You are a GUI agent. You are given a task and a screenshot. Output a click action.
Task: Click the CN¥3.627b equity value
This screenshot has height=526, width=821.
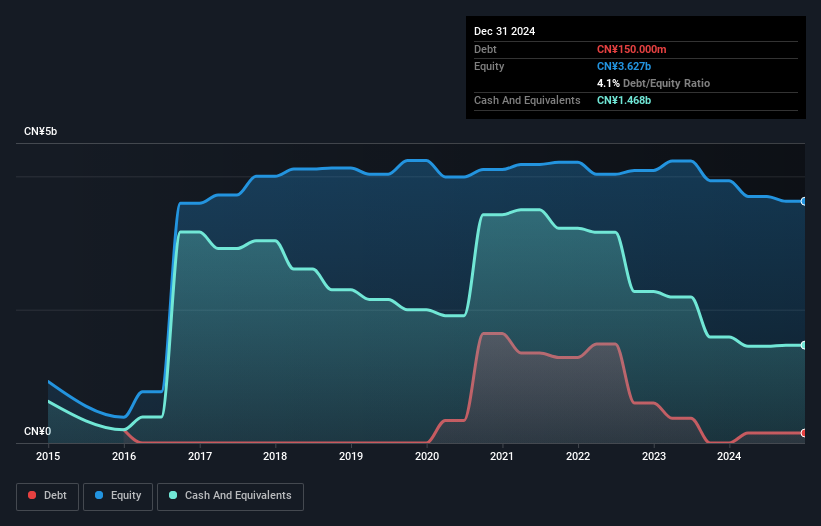(624, 66)
